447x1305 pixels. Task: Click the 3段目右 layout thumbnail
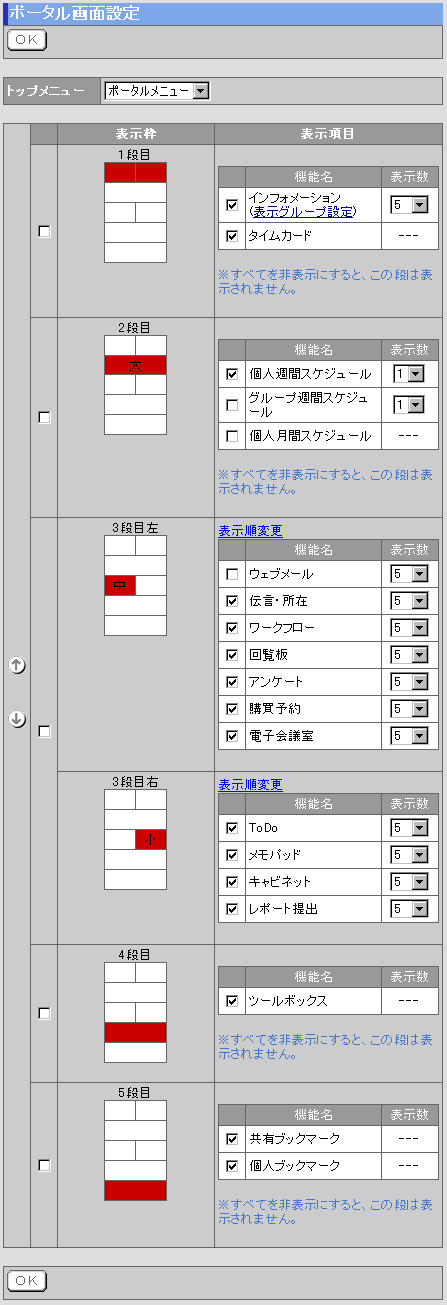coord(135,840)
